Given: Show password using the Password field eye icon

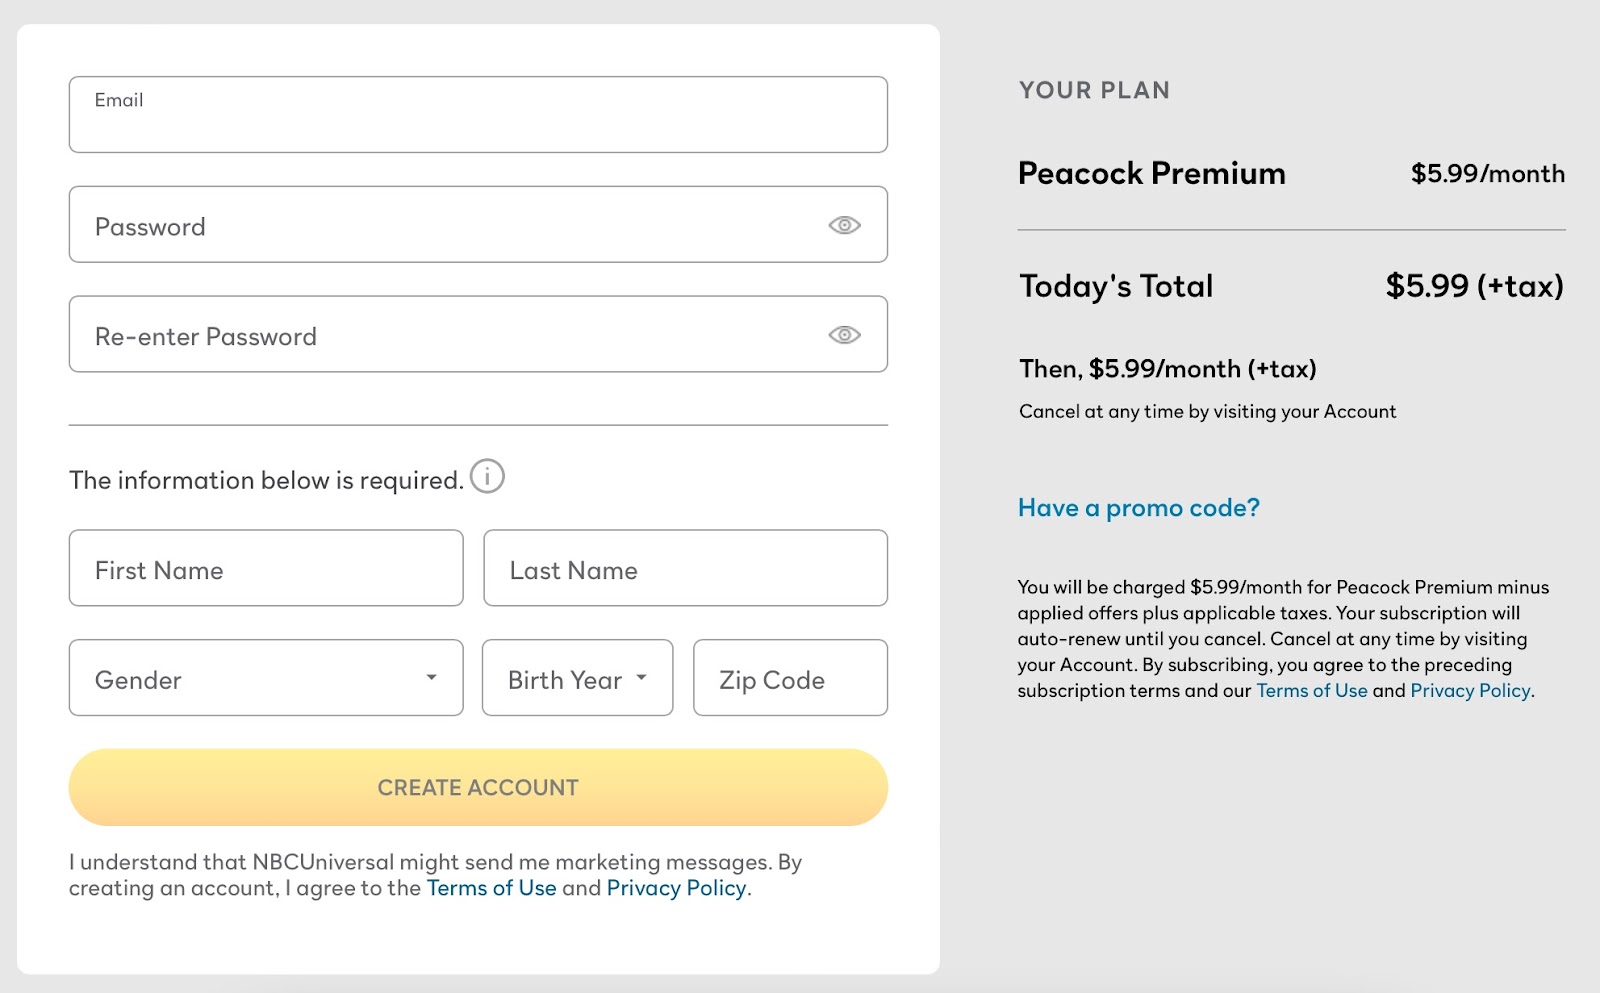Looking at the screenshot, I should 844,225.
